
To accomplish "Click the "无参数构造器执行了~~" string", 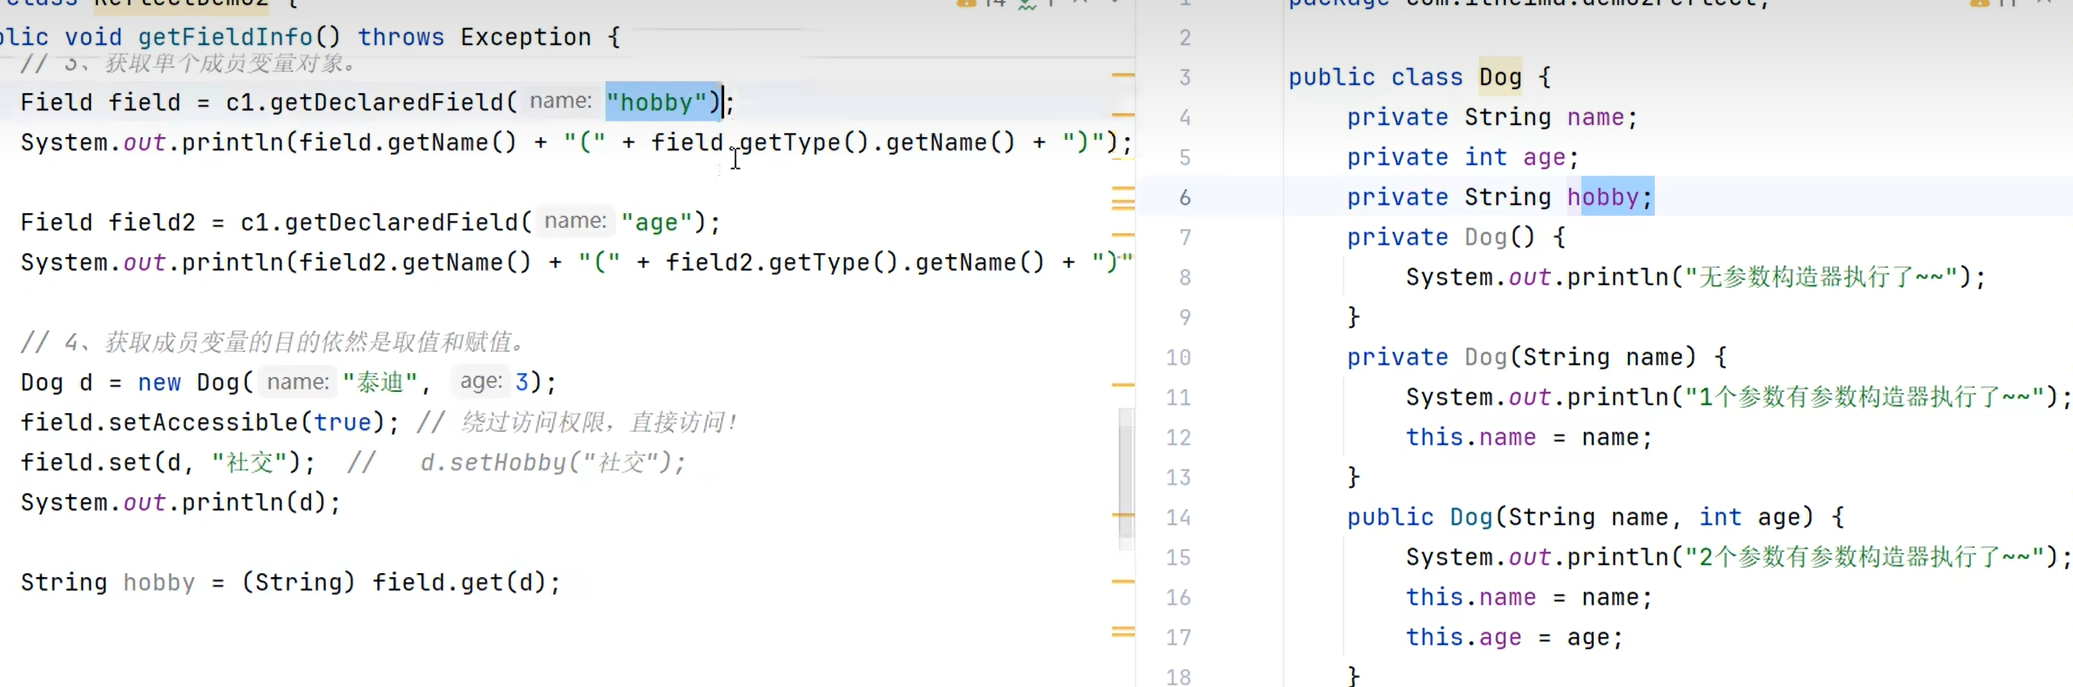I will tap(1821, 277).
